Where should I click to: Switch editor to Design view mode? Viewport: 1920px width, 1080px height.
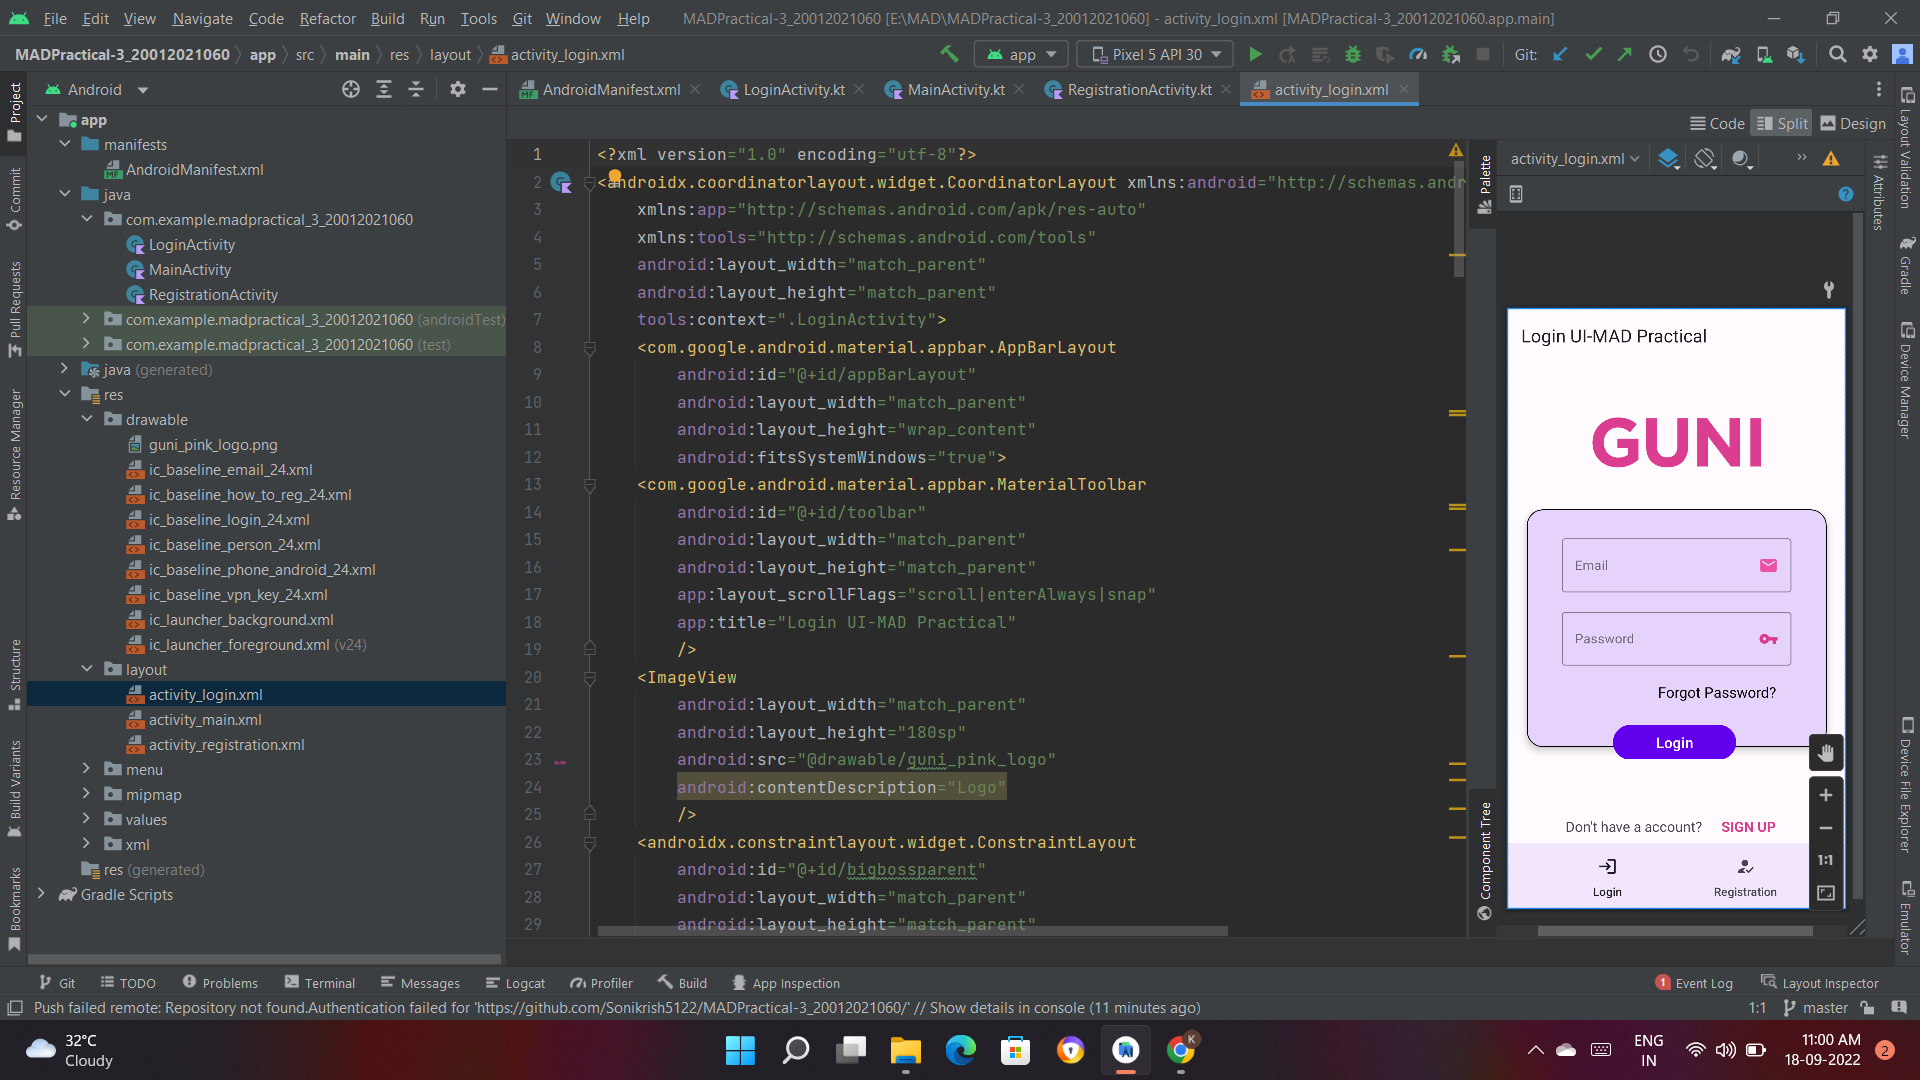(1853, 124)
